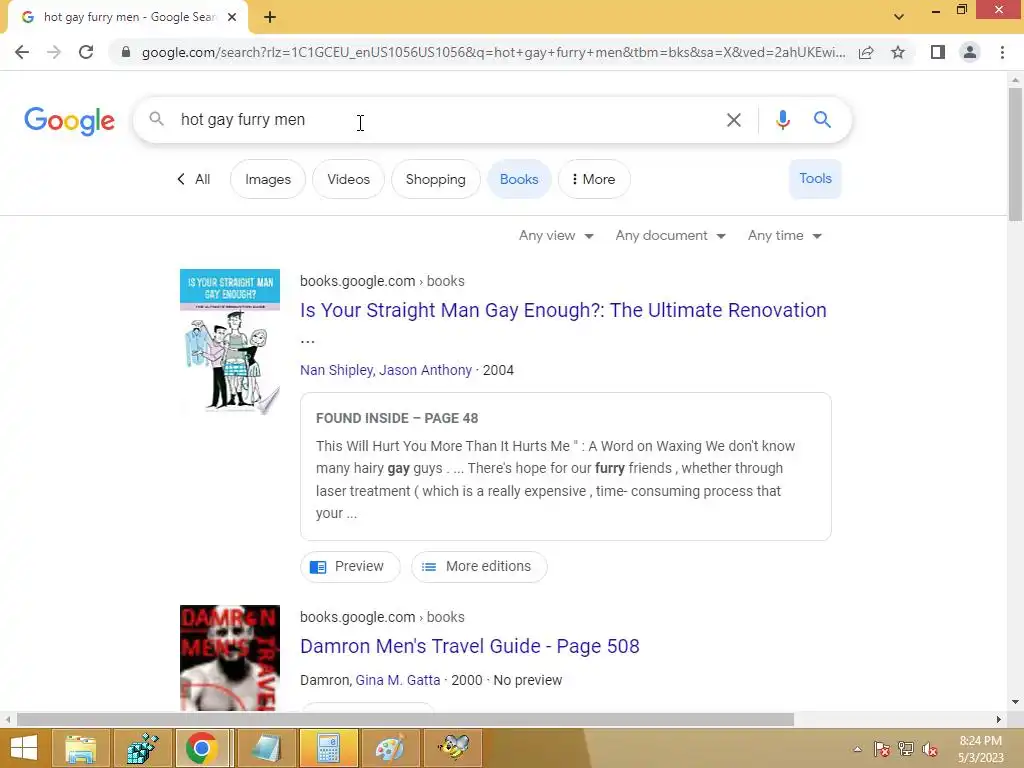This screenshot has width=1024, height=768.
Task: Click the network tray icon
Action: point(906,749)
